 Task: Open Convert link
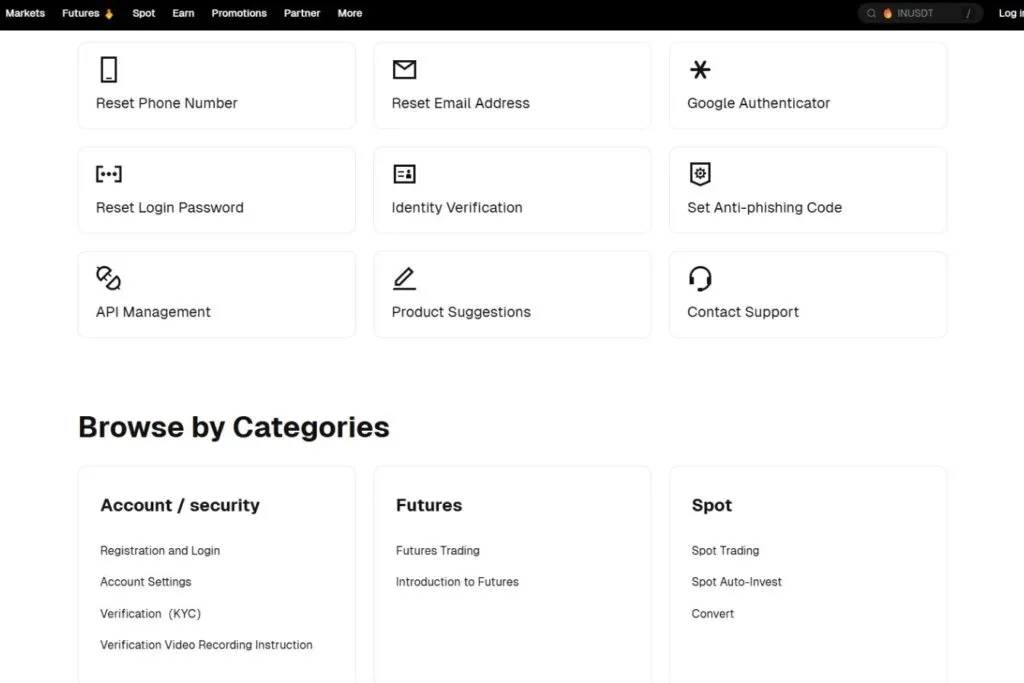click(712, 614)
